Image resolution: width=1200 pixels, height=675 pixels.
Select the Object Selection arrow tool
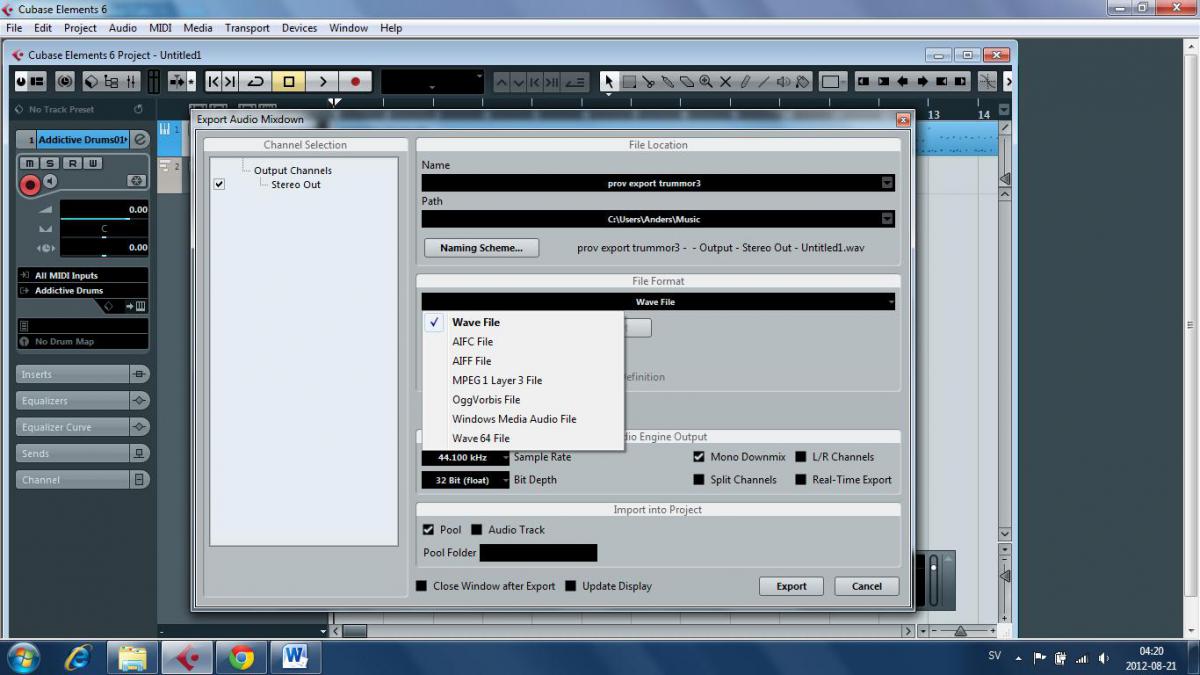[609, 82]
